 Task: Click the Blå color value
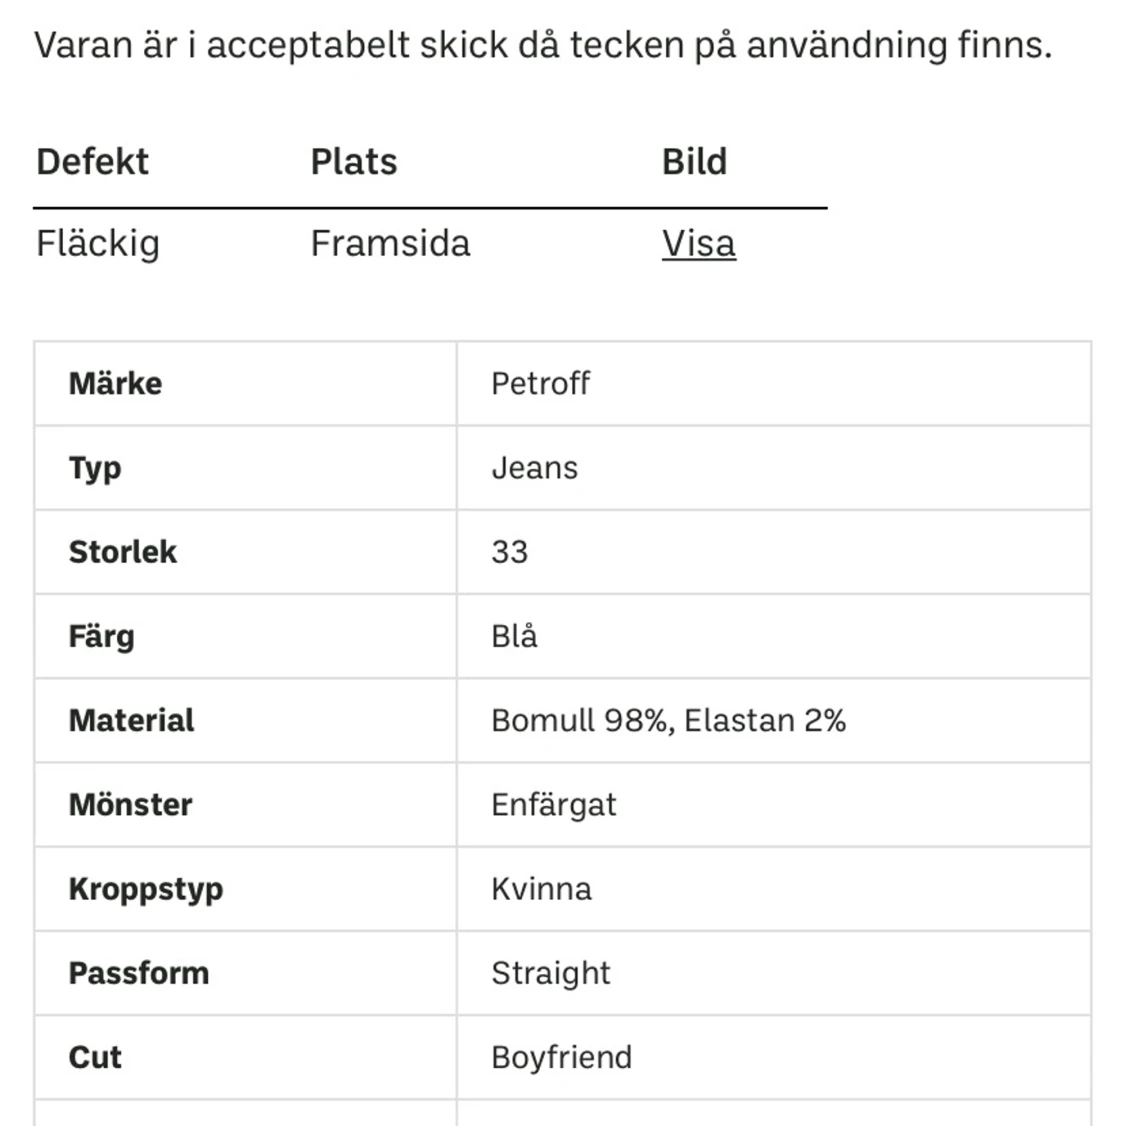[514, 636]
